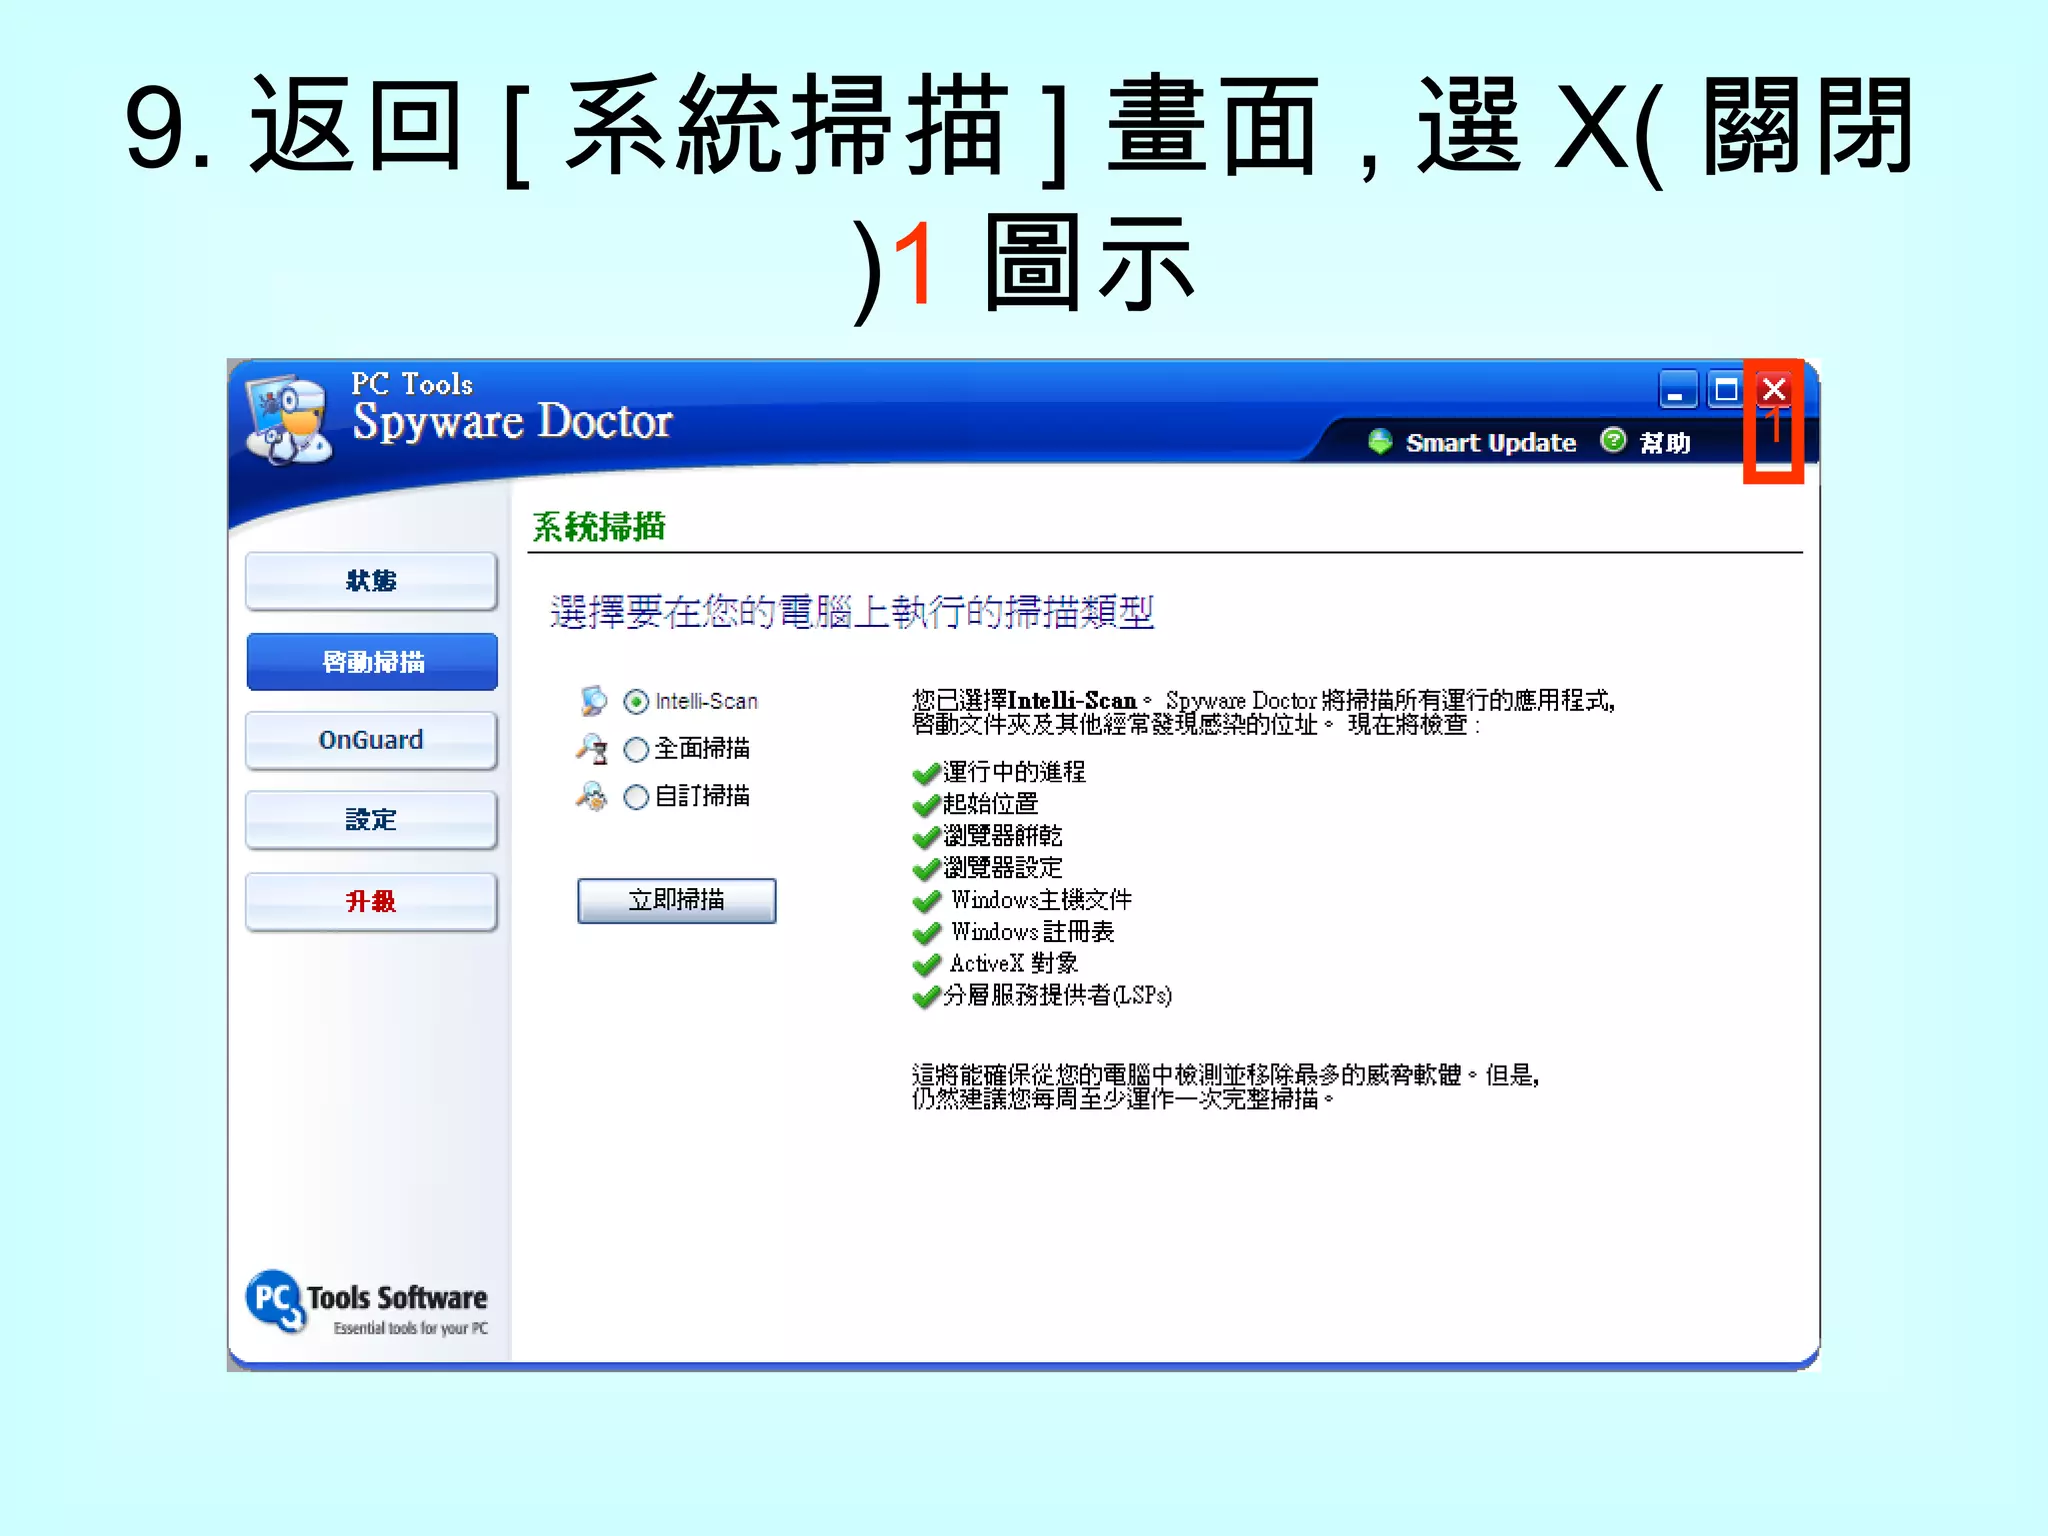Open the OnGuard section
The width and height of the screenshot is (2048, 1536).
pyautogui.click(x=371, y=740)
